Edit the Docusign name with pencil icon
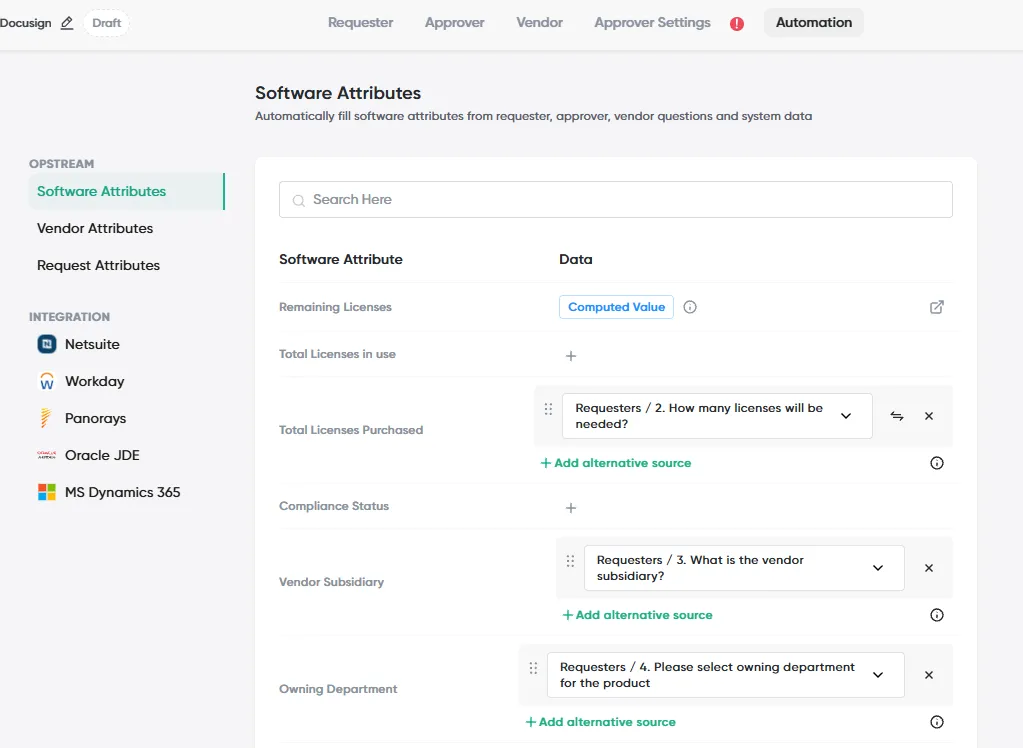1023x748 pixels. coord(67,23)
